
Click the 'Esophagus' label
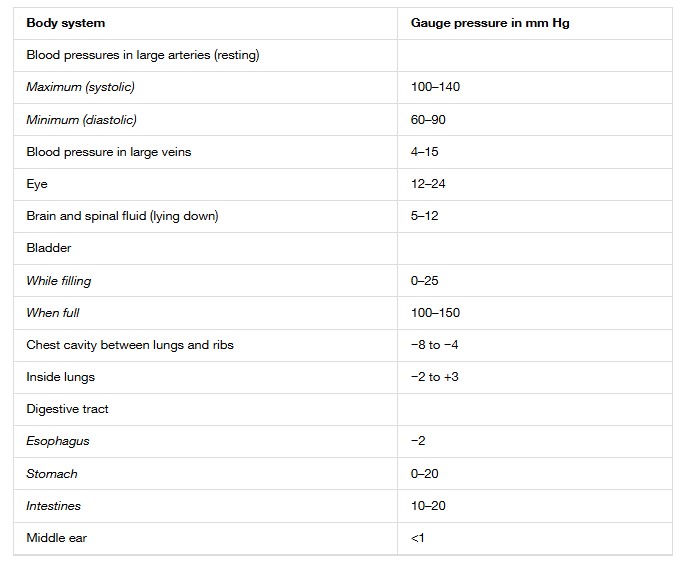[58, 441]
